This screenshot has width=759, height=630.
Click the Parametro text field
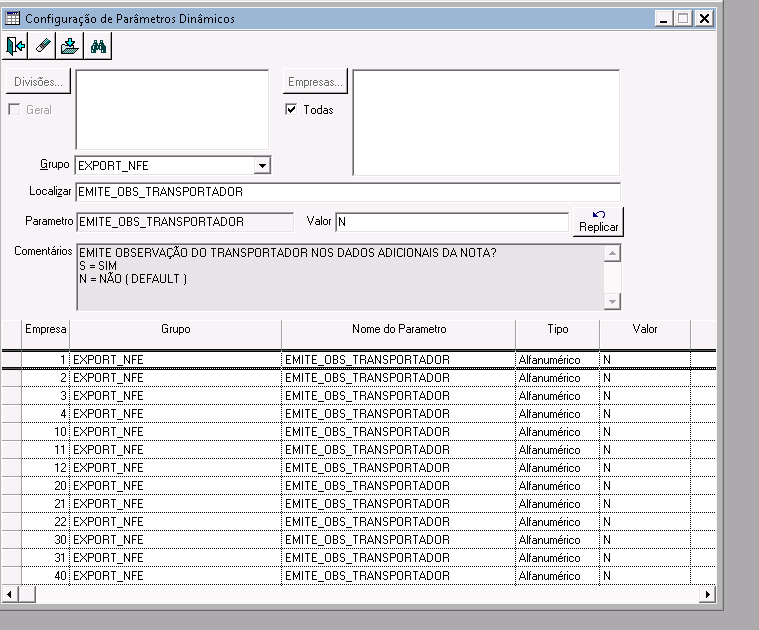click(x=184, y=222)
